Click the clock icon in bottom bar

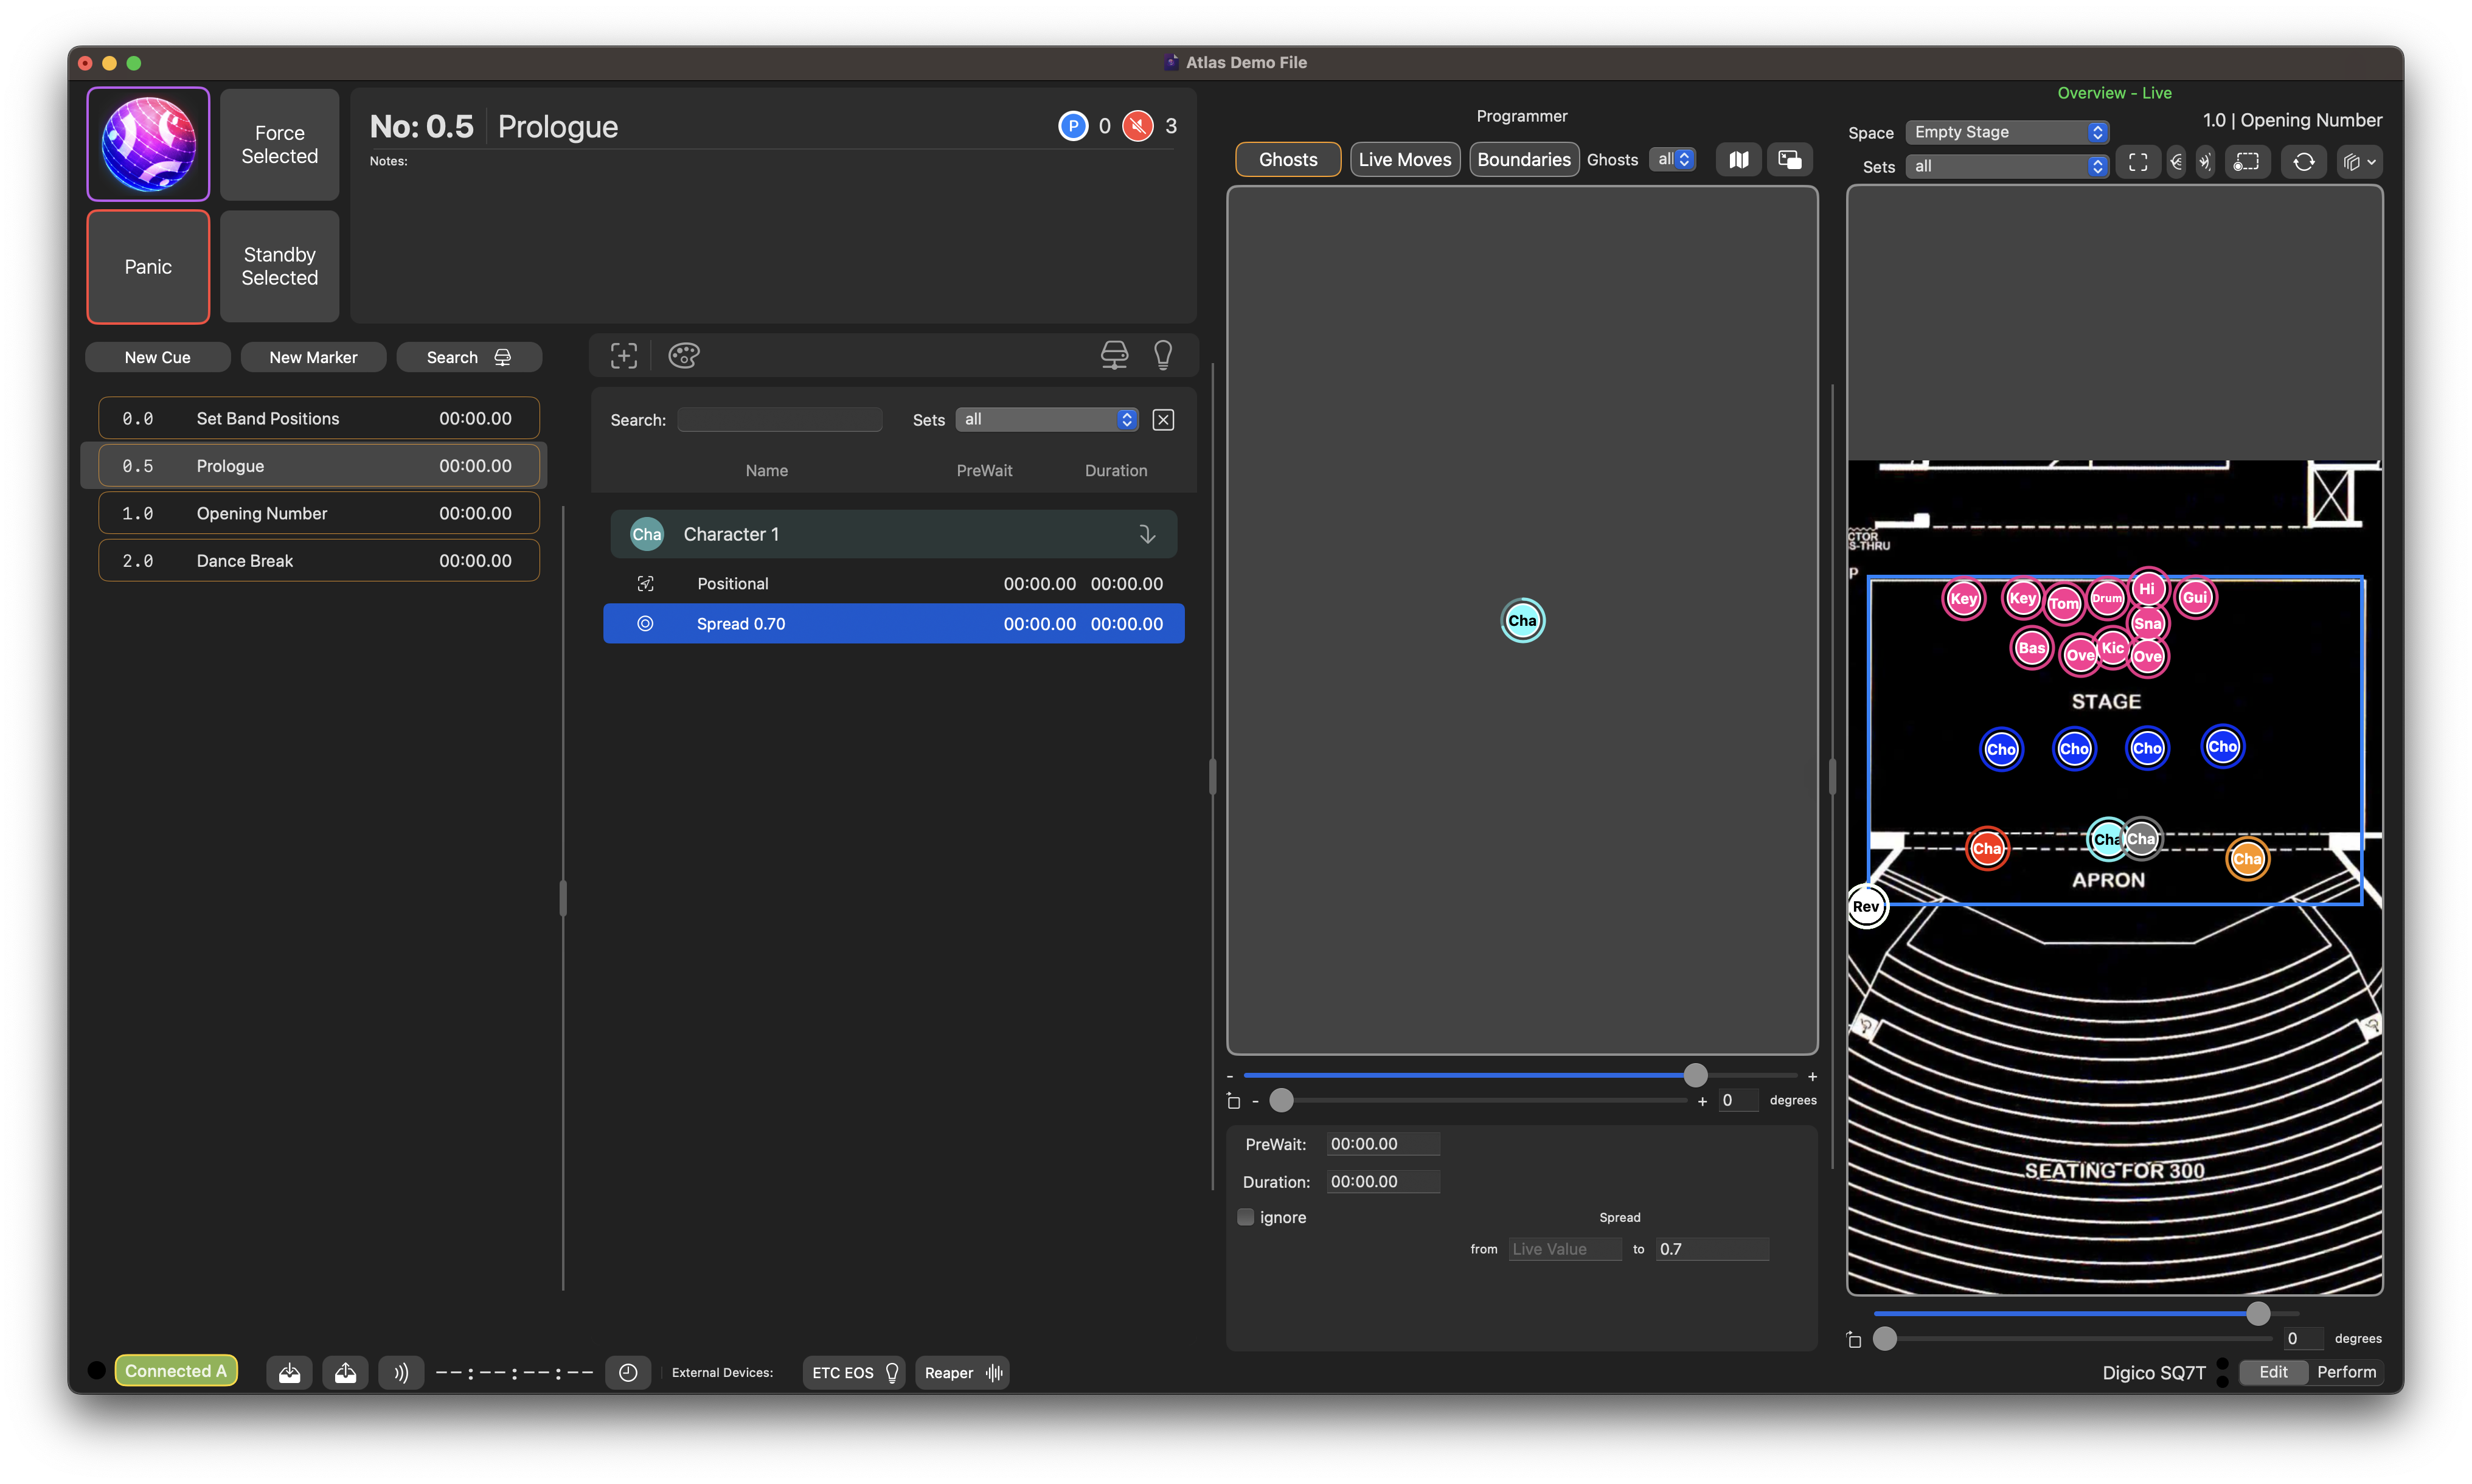coord(628,1372)
